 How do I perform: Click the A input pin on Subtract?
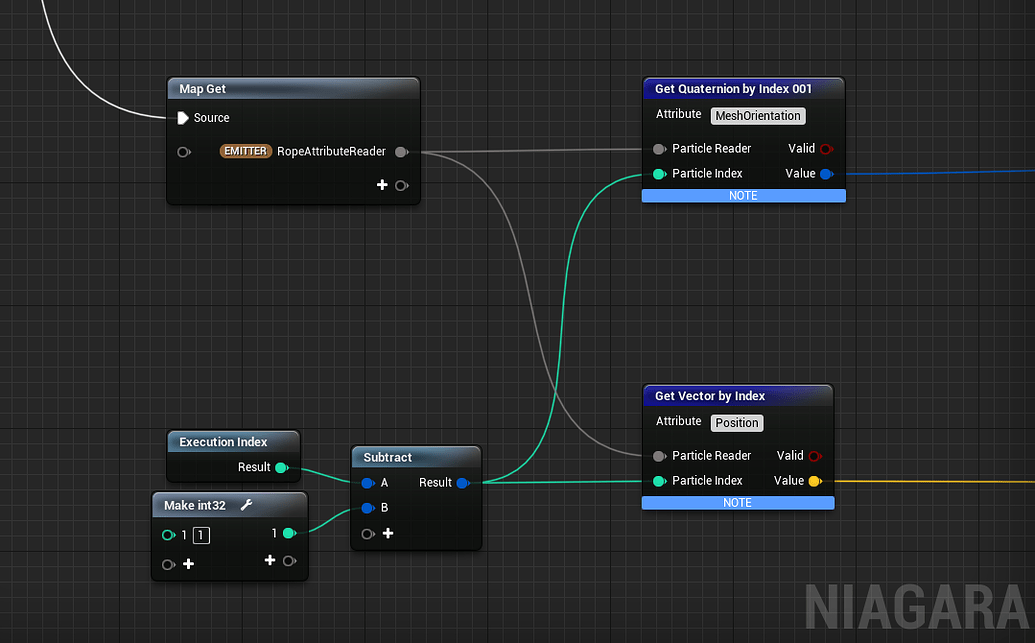(x=368, y=482)
